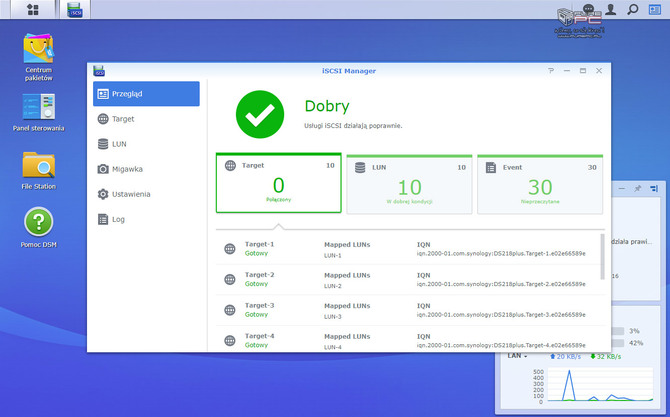Click the IQN value for Target-3
Viewport: 670px width, 417px height.
501,315
